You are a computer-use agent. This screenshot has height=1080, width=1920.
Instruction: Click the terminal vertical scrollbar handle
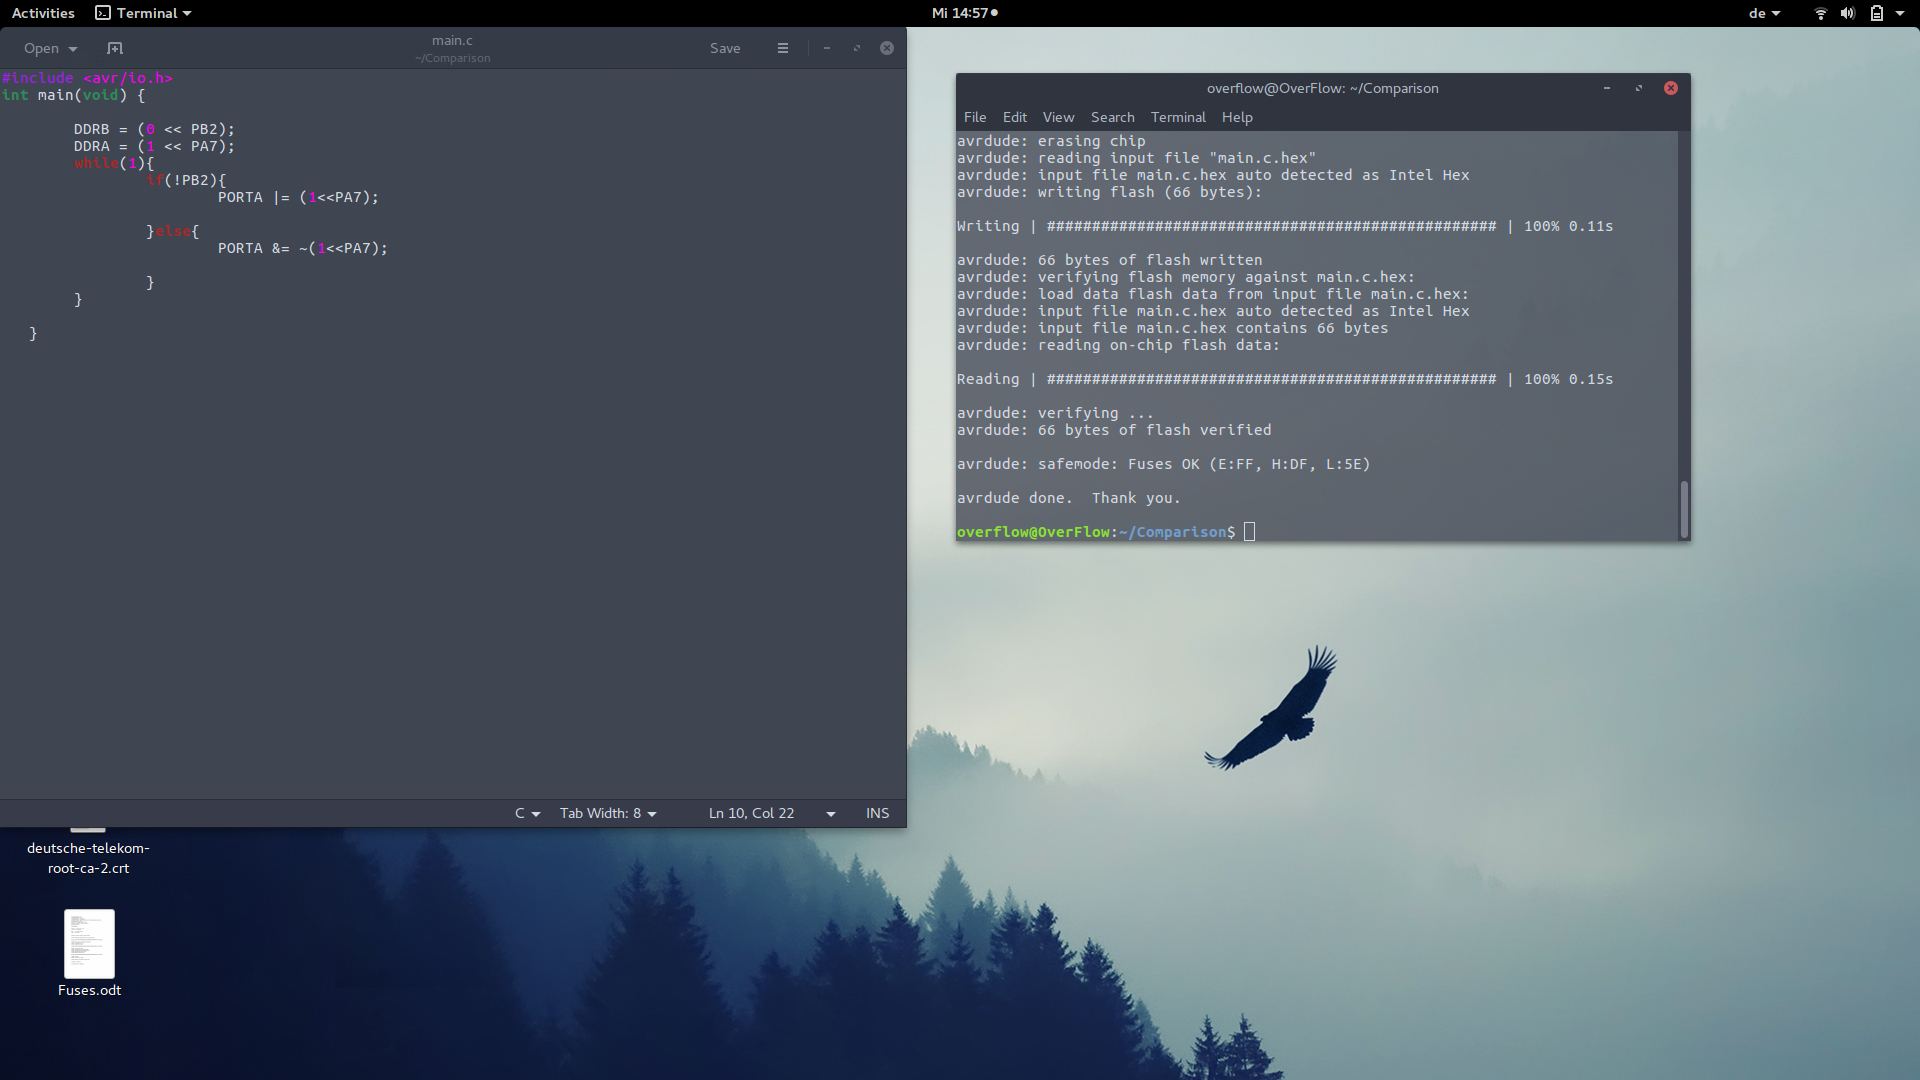(1684, 509)
